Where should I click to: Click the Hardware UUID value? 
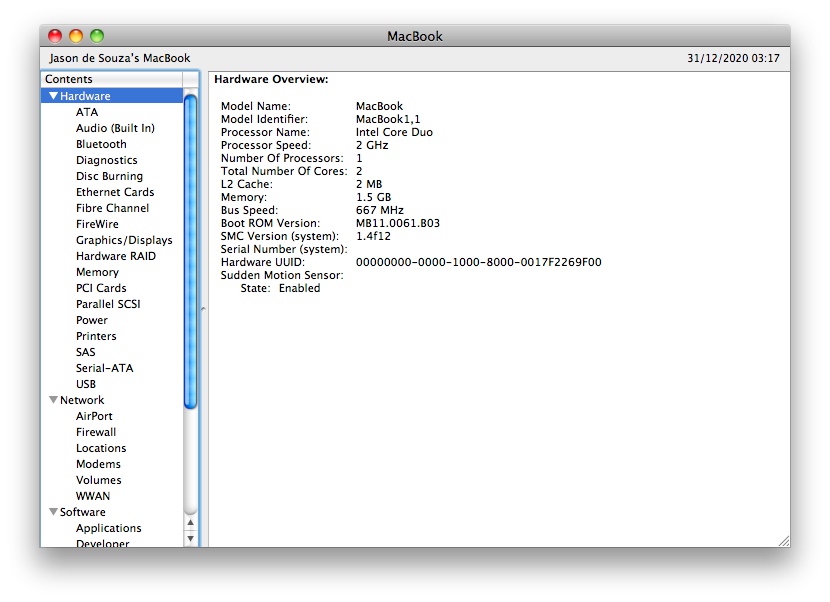point(479,262)
